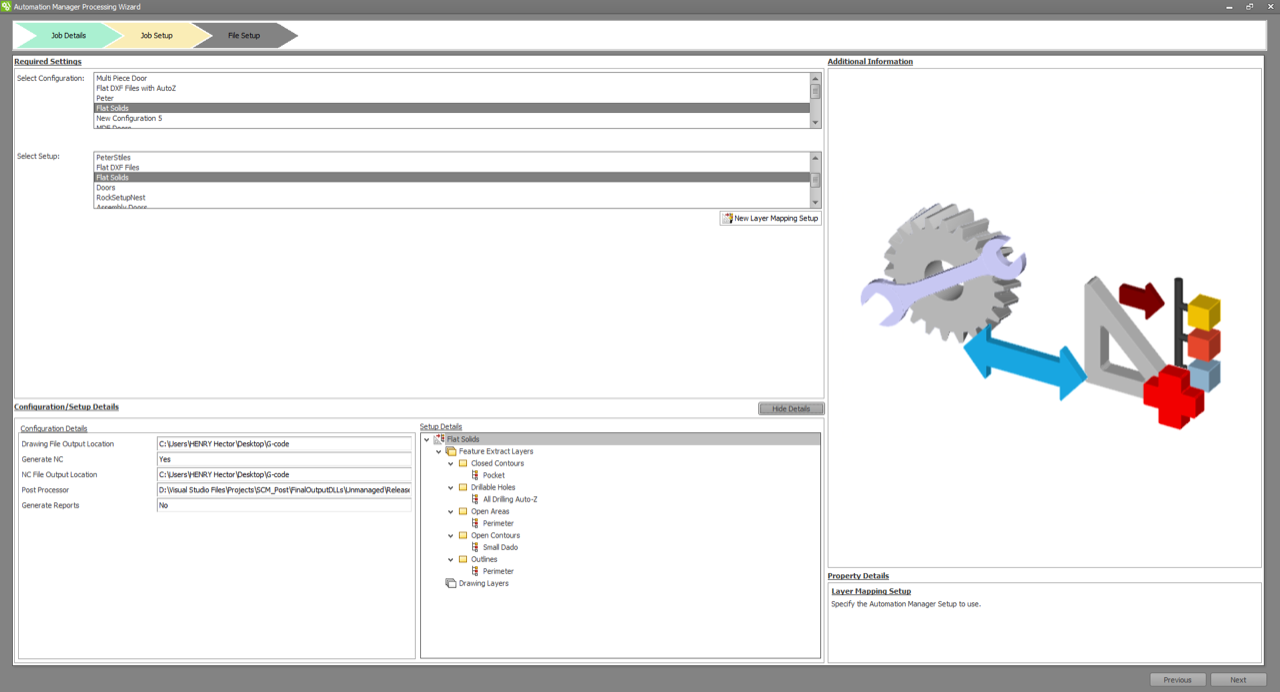Click the Closed Contours folder icon
This screenshot has width=1280, height=692.
pos(463,463)
